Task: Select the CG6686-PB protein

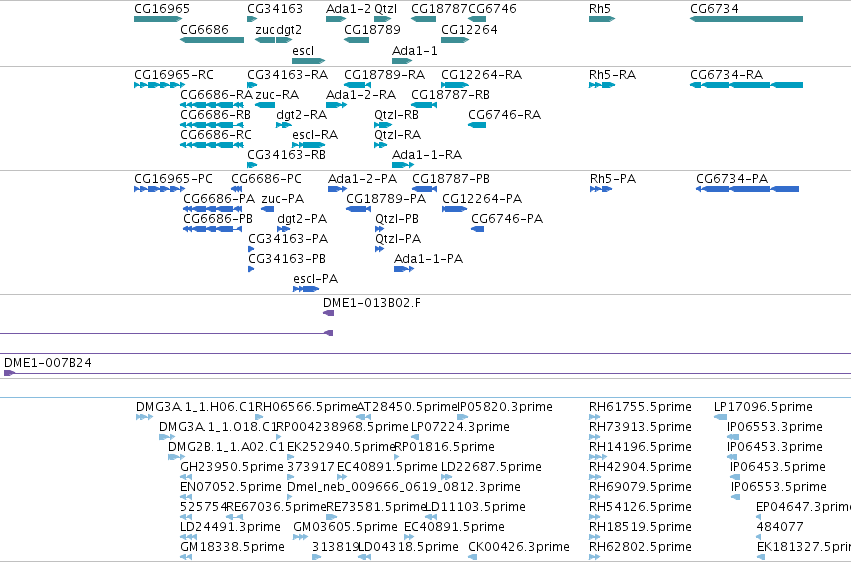Action: (212, 229)
